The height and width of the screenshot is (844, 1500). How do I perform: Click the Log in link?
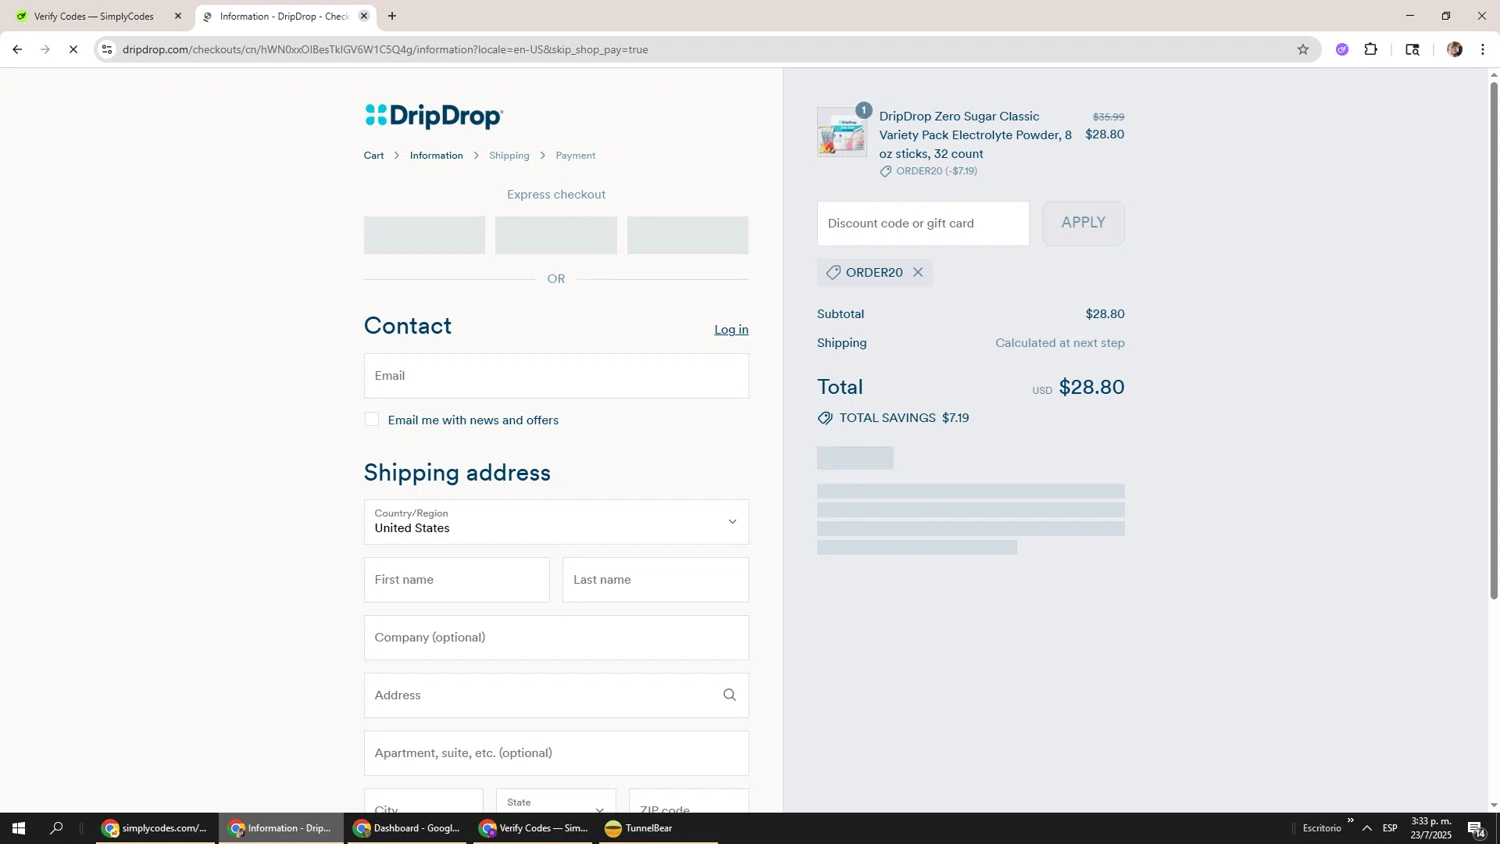click(731, 330)
